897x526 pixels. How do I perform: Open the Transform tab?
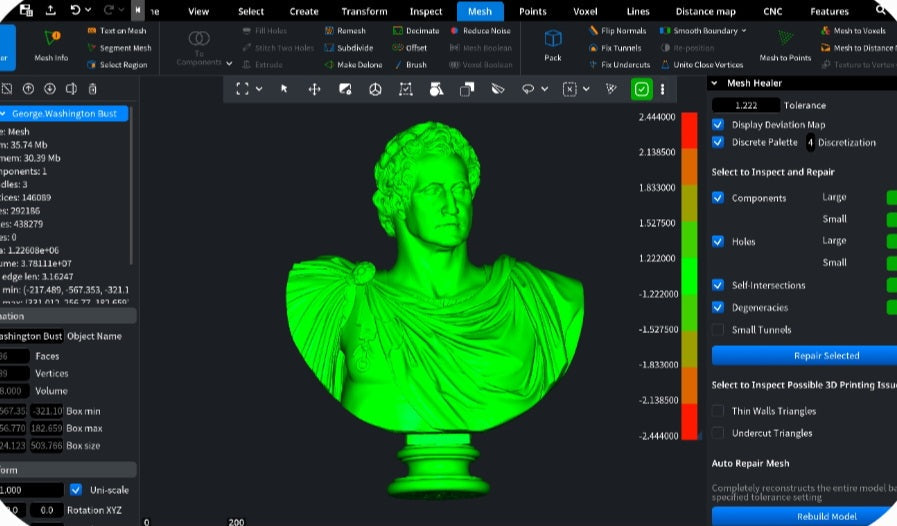point(364,11)
